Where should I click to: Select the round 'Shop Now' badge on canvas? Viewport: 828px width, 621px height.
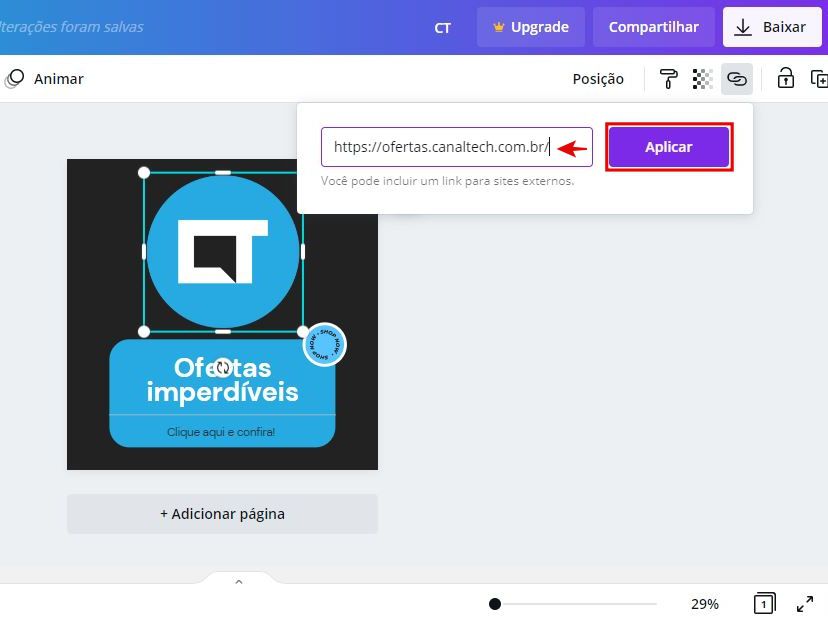click(x=325, y=344)
